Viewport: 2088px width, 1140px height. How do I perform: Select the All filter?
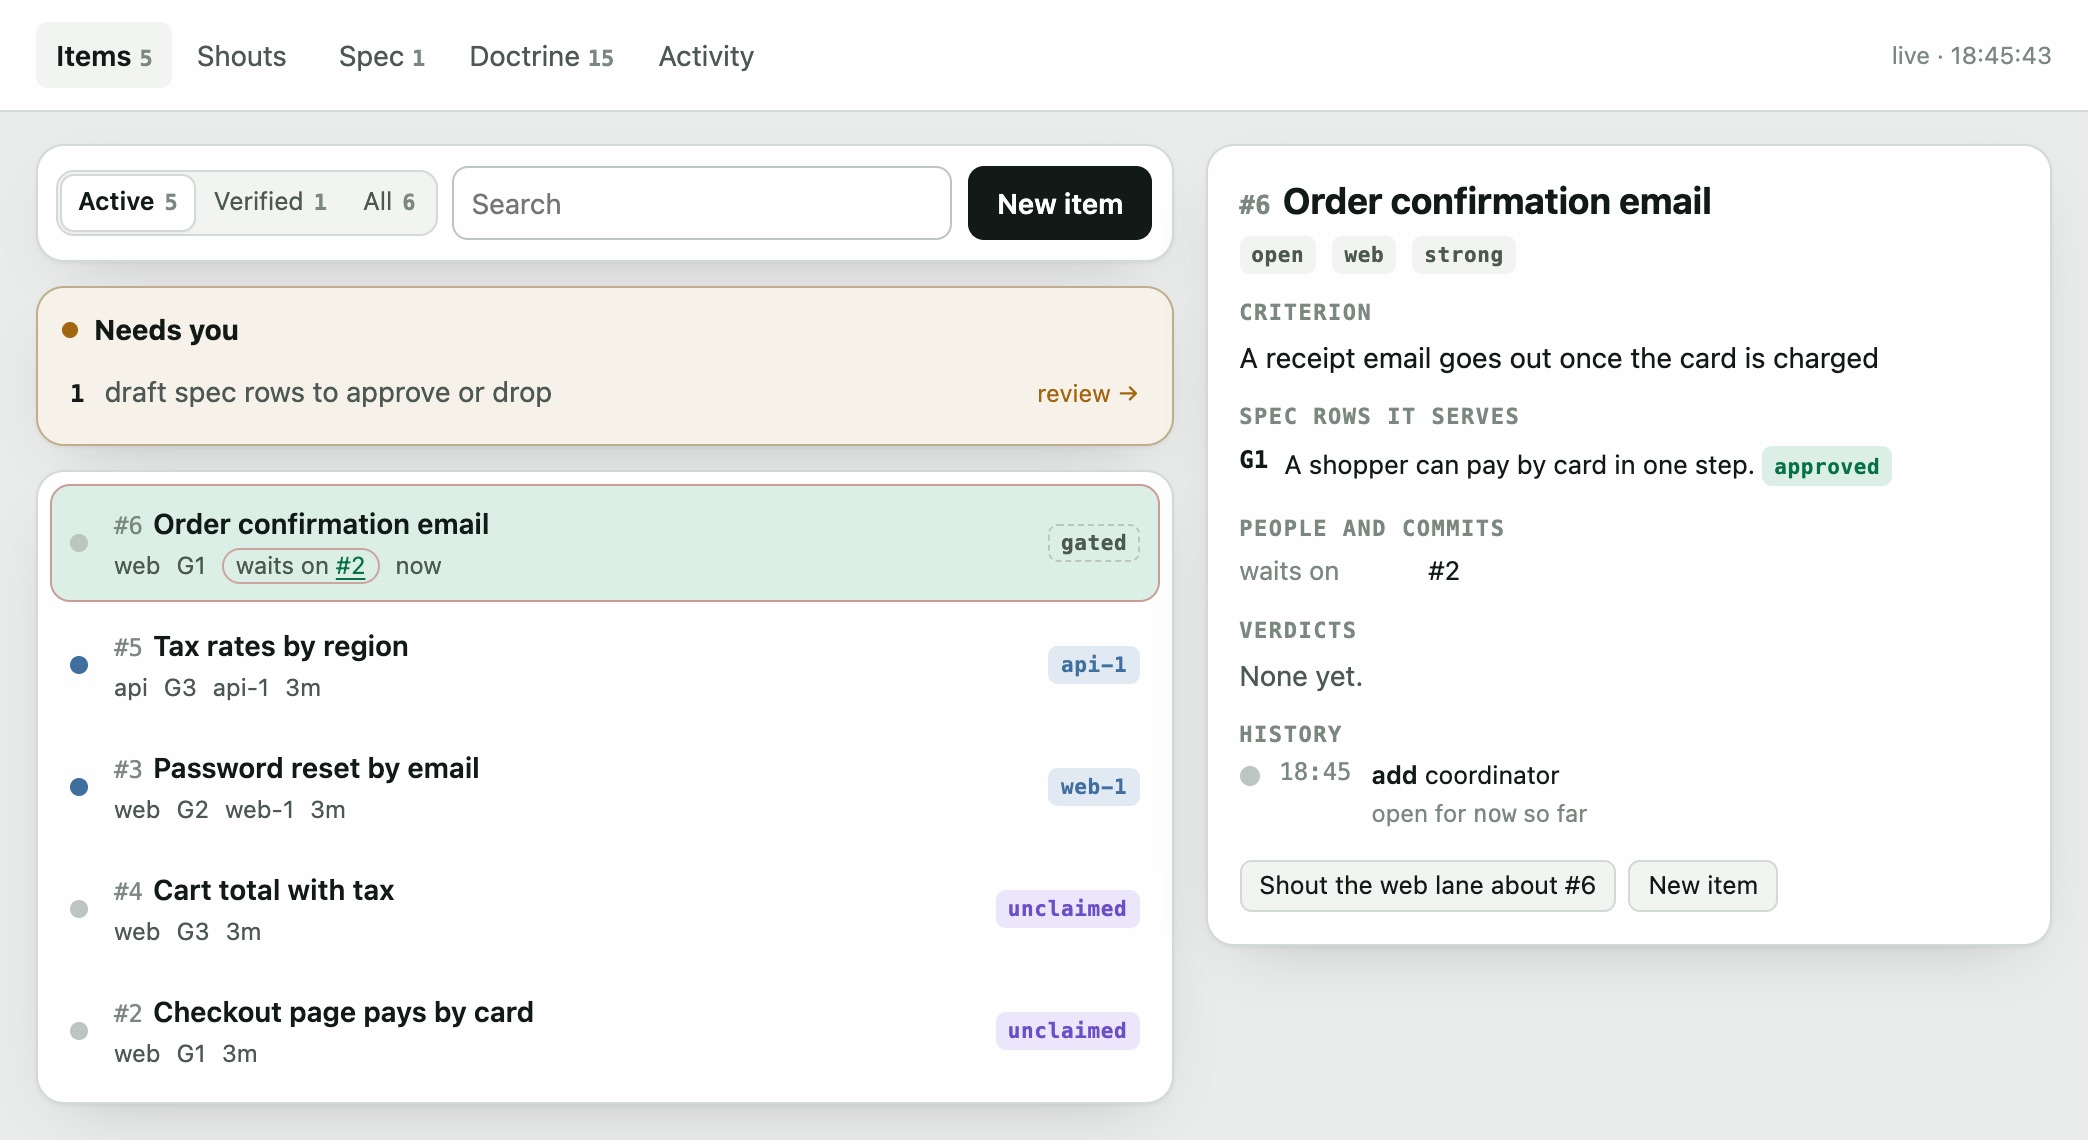[389, 202]
